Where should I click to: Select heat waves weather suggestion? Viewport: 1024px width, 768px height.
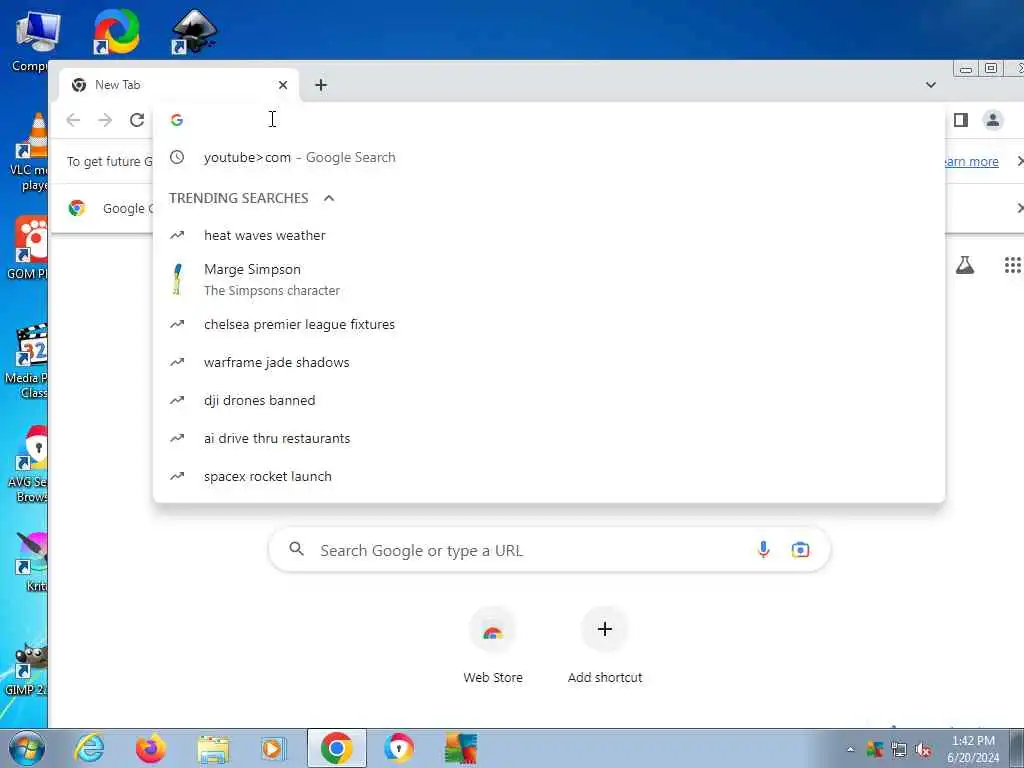(549, 235)
